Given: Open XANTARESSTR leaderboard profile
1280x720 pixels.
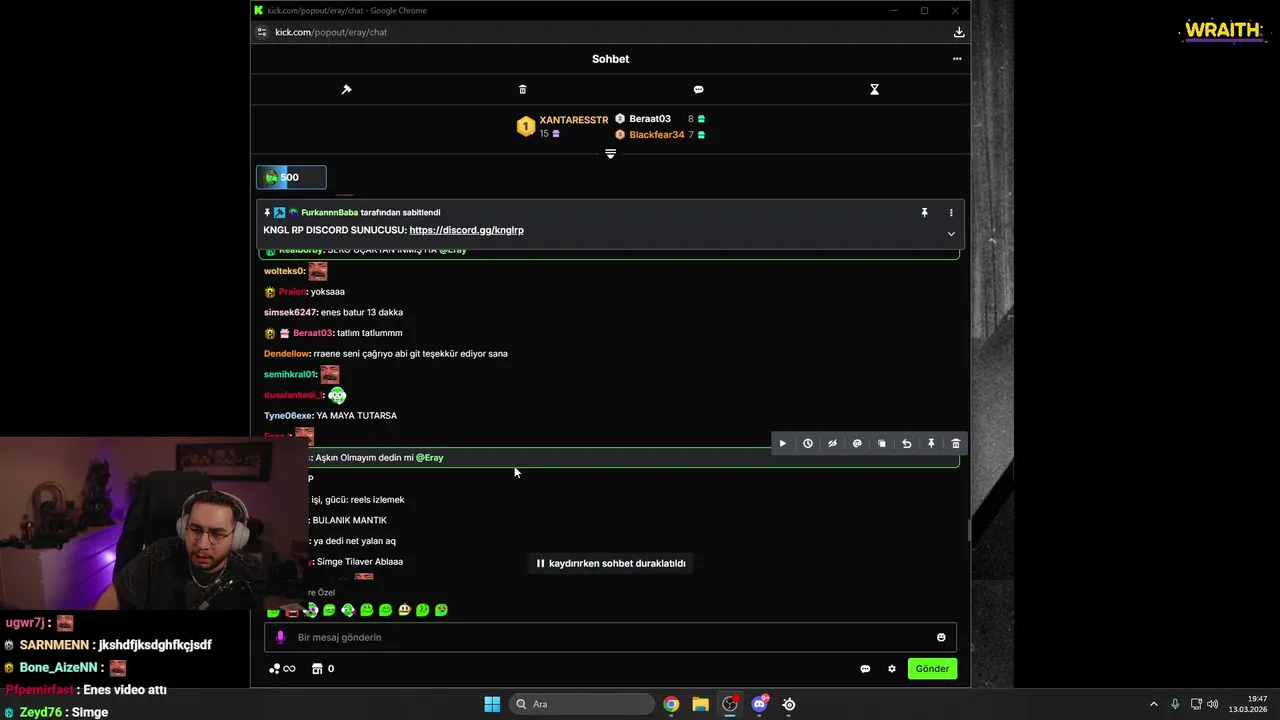Looking at the screenshot, I should pyautogui.click(x=574, y=120).
